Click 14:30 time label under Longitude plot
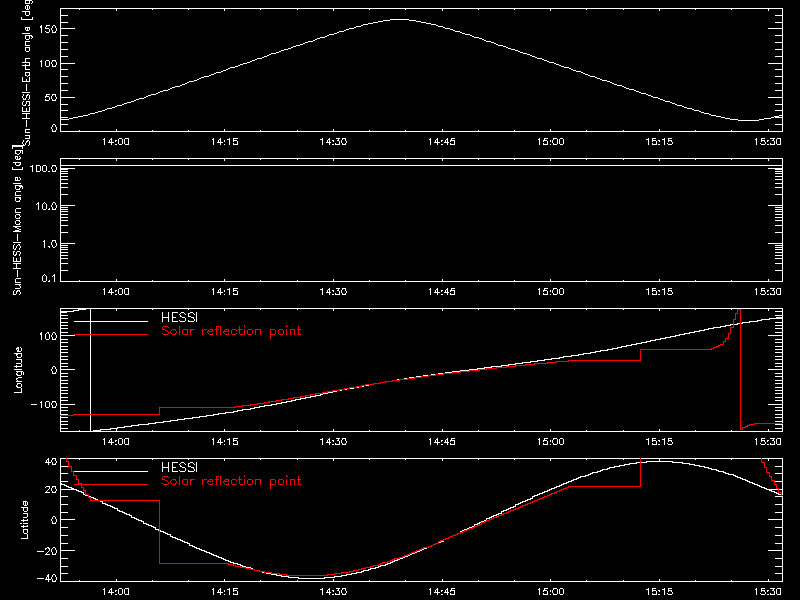This screenshot has width=800, height=600. pyautogui.click(x=333, y=442)
